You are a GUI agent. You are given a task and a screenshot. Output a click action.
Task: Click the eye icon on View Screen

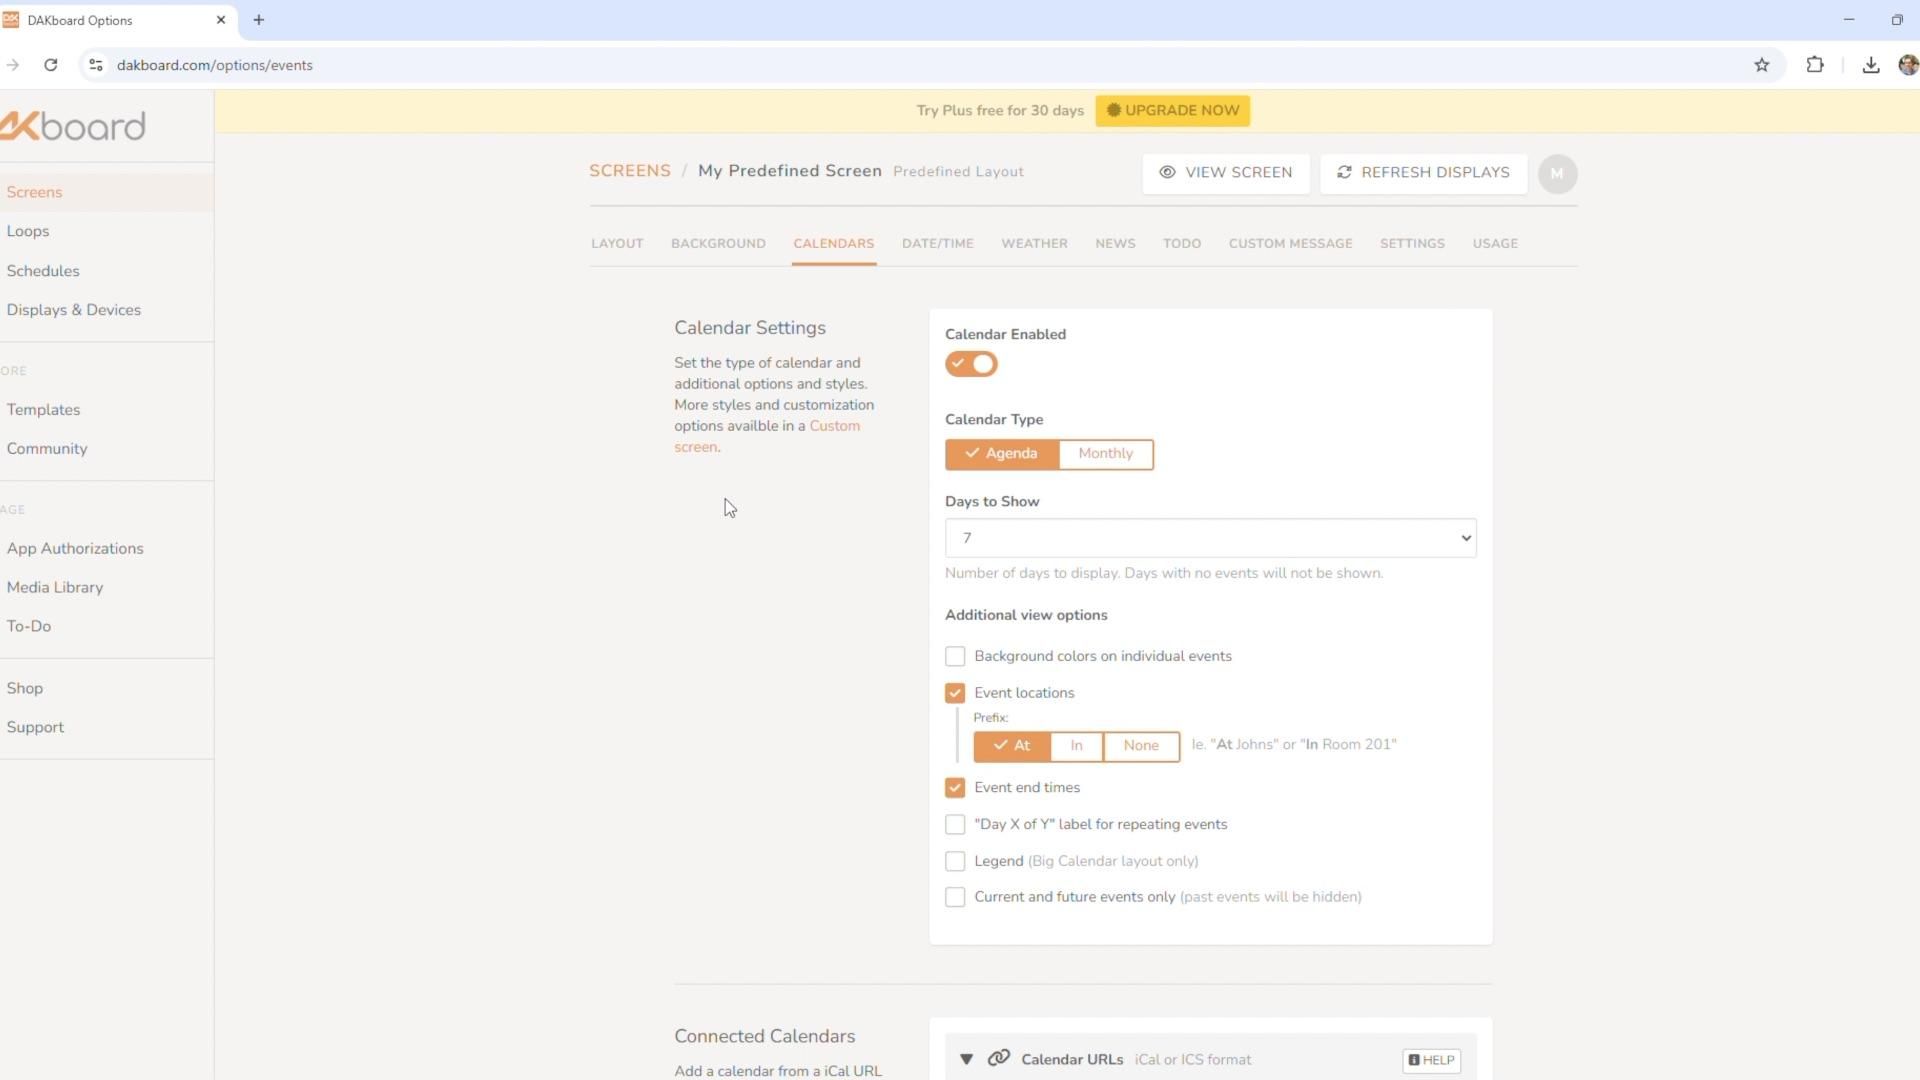coord(1166,172)
